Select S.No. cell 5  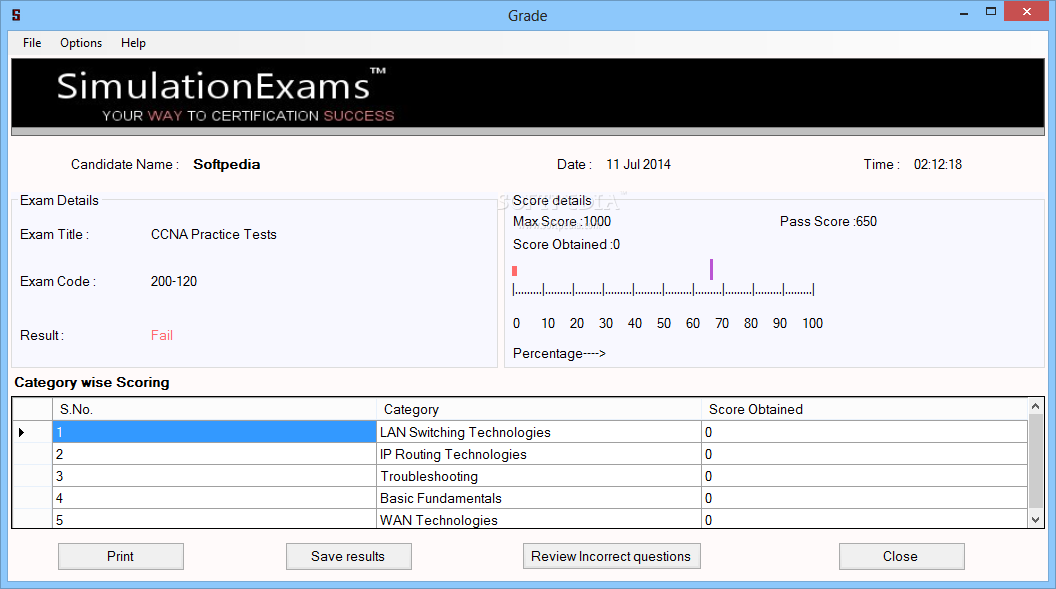pyautogui.click(x=214, y=519)
